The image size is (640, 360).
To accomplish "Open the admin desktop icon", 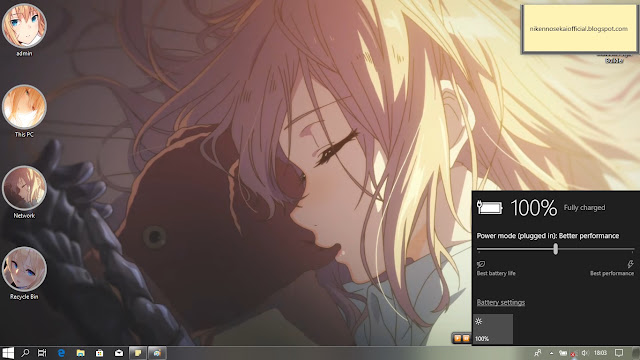I will [x=24, y=29].
